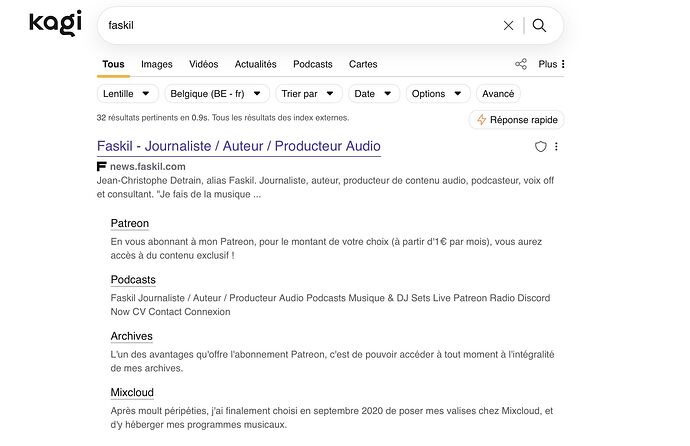690x446 pixels.
Task: Open the Plus three-dot menu
Action: [552, 64]
